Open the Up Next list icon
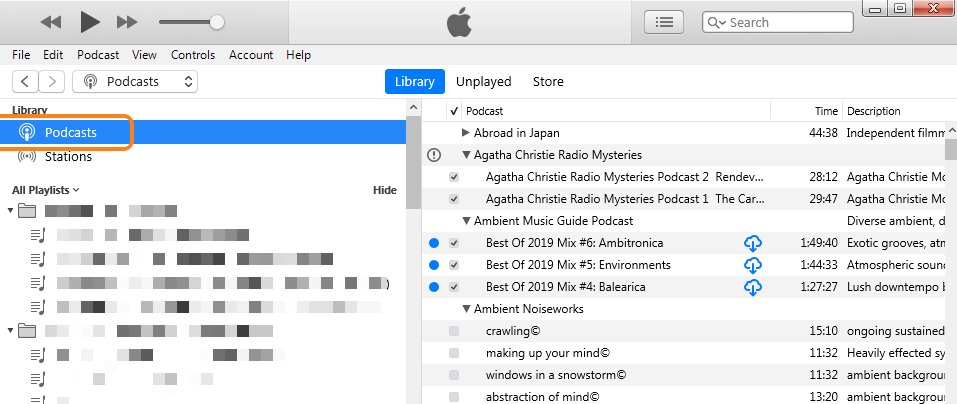The image size is (957, 404). (664, 23)
